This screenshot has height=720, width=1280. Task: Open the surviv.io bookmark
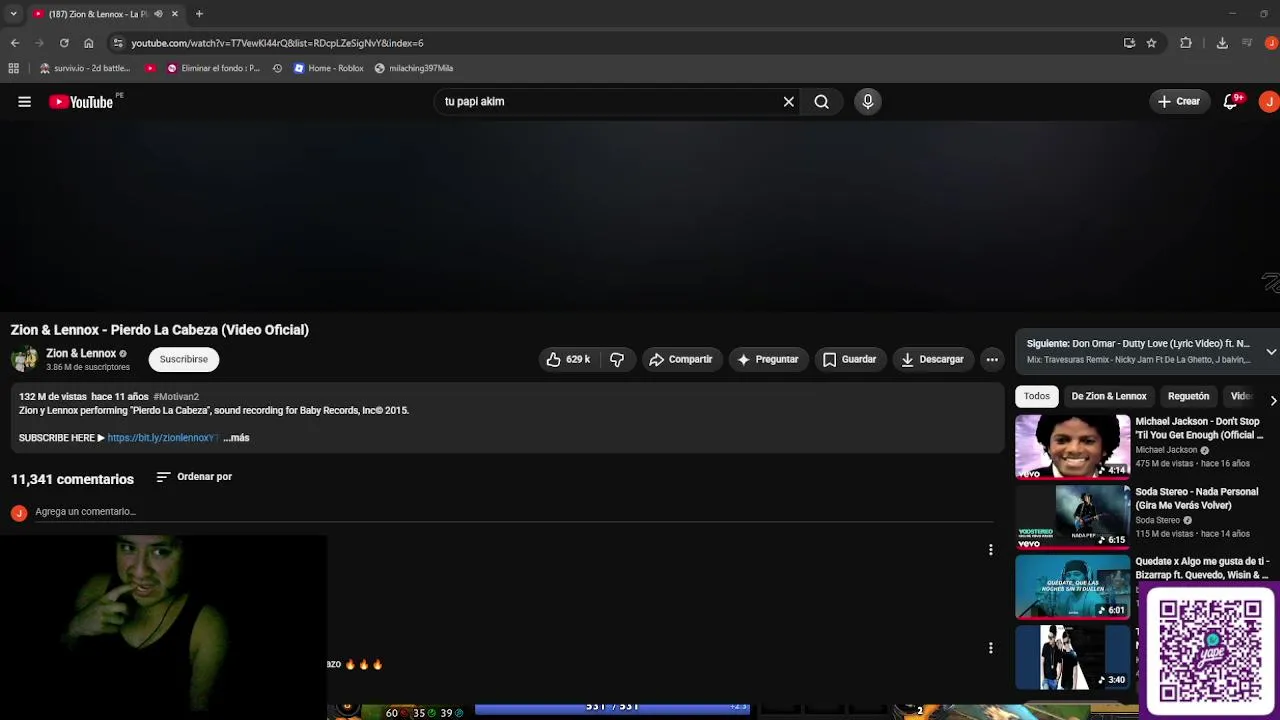[x=85, y=68]
